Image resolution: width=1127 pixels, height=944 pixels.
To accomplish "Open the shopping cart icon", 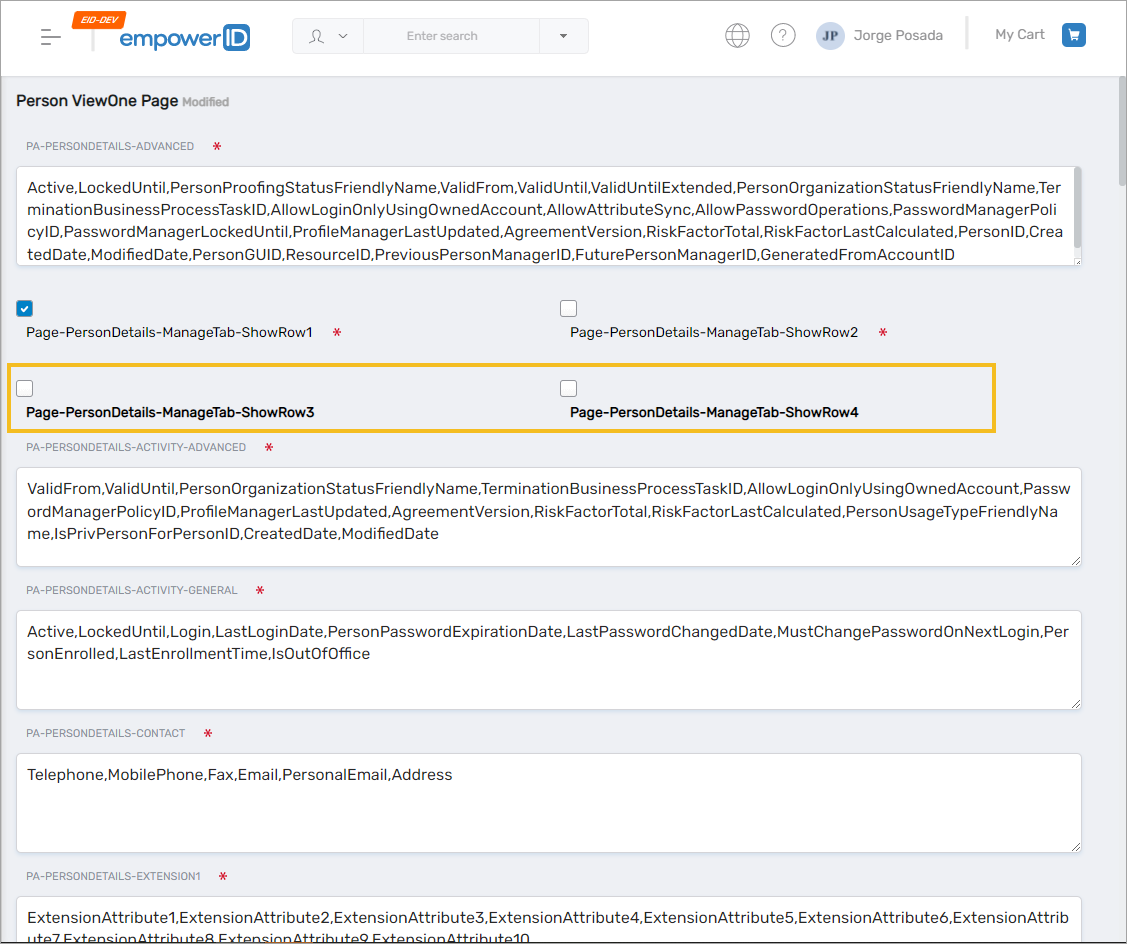I will pyautogui.click(x=1073, y=34).
